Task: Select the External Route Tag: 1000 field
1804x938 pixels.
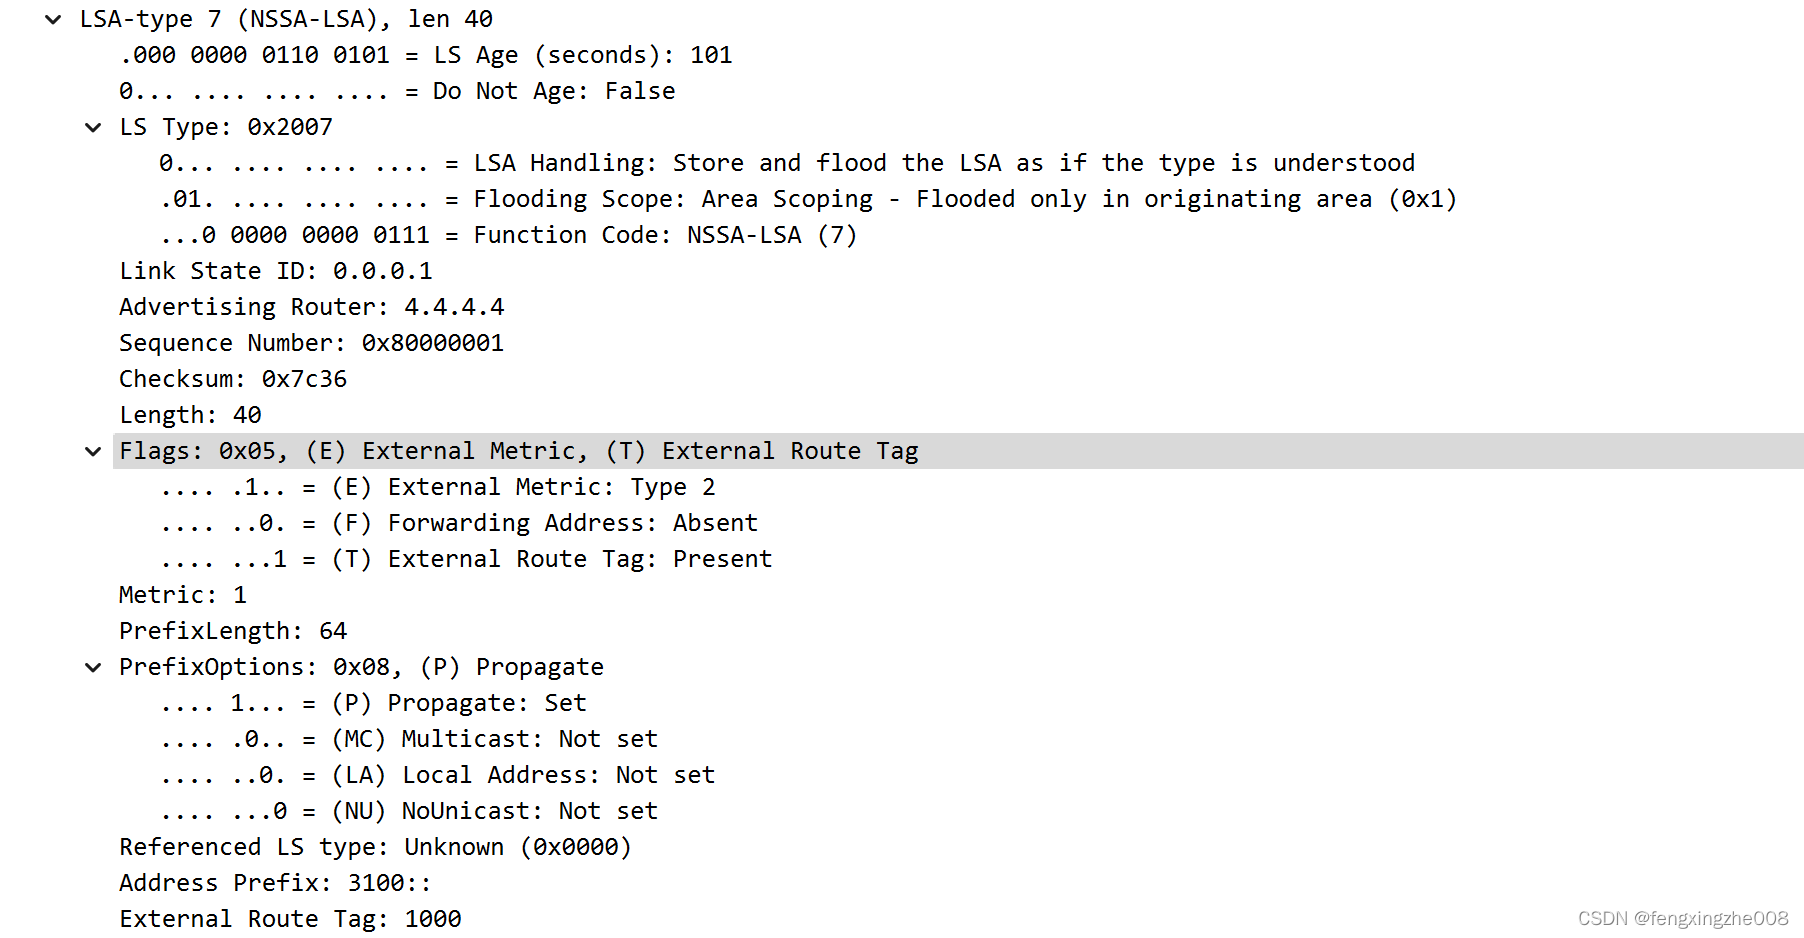Action: pyautogui.click(x=290, y=918)
